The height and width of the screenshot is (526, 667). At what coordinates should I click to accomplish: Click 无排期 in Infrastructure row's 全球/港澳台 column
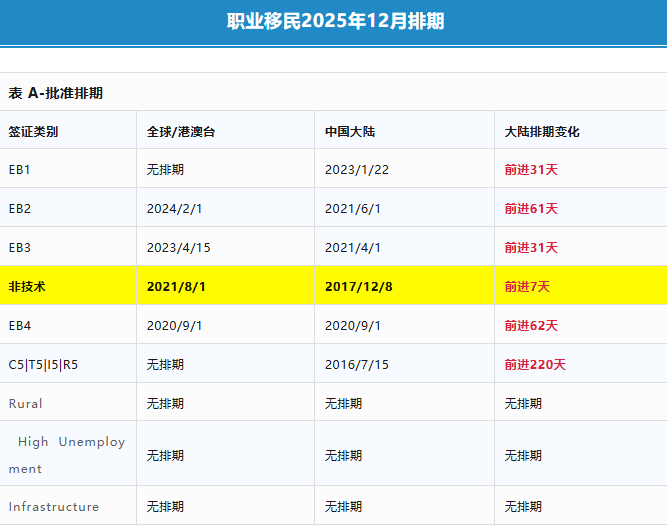tap(165, 507)
